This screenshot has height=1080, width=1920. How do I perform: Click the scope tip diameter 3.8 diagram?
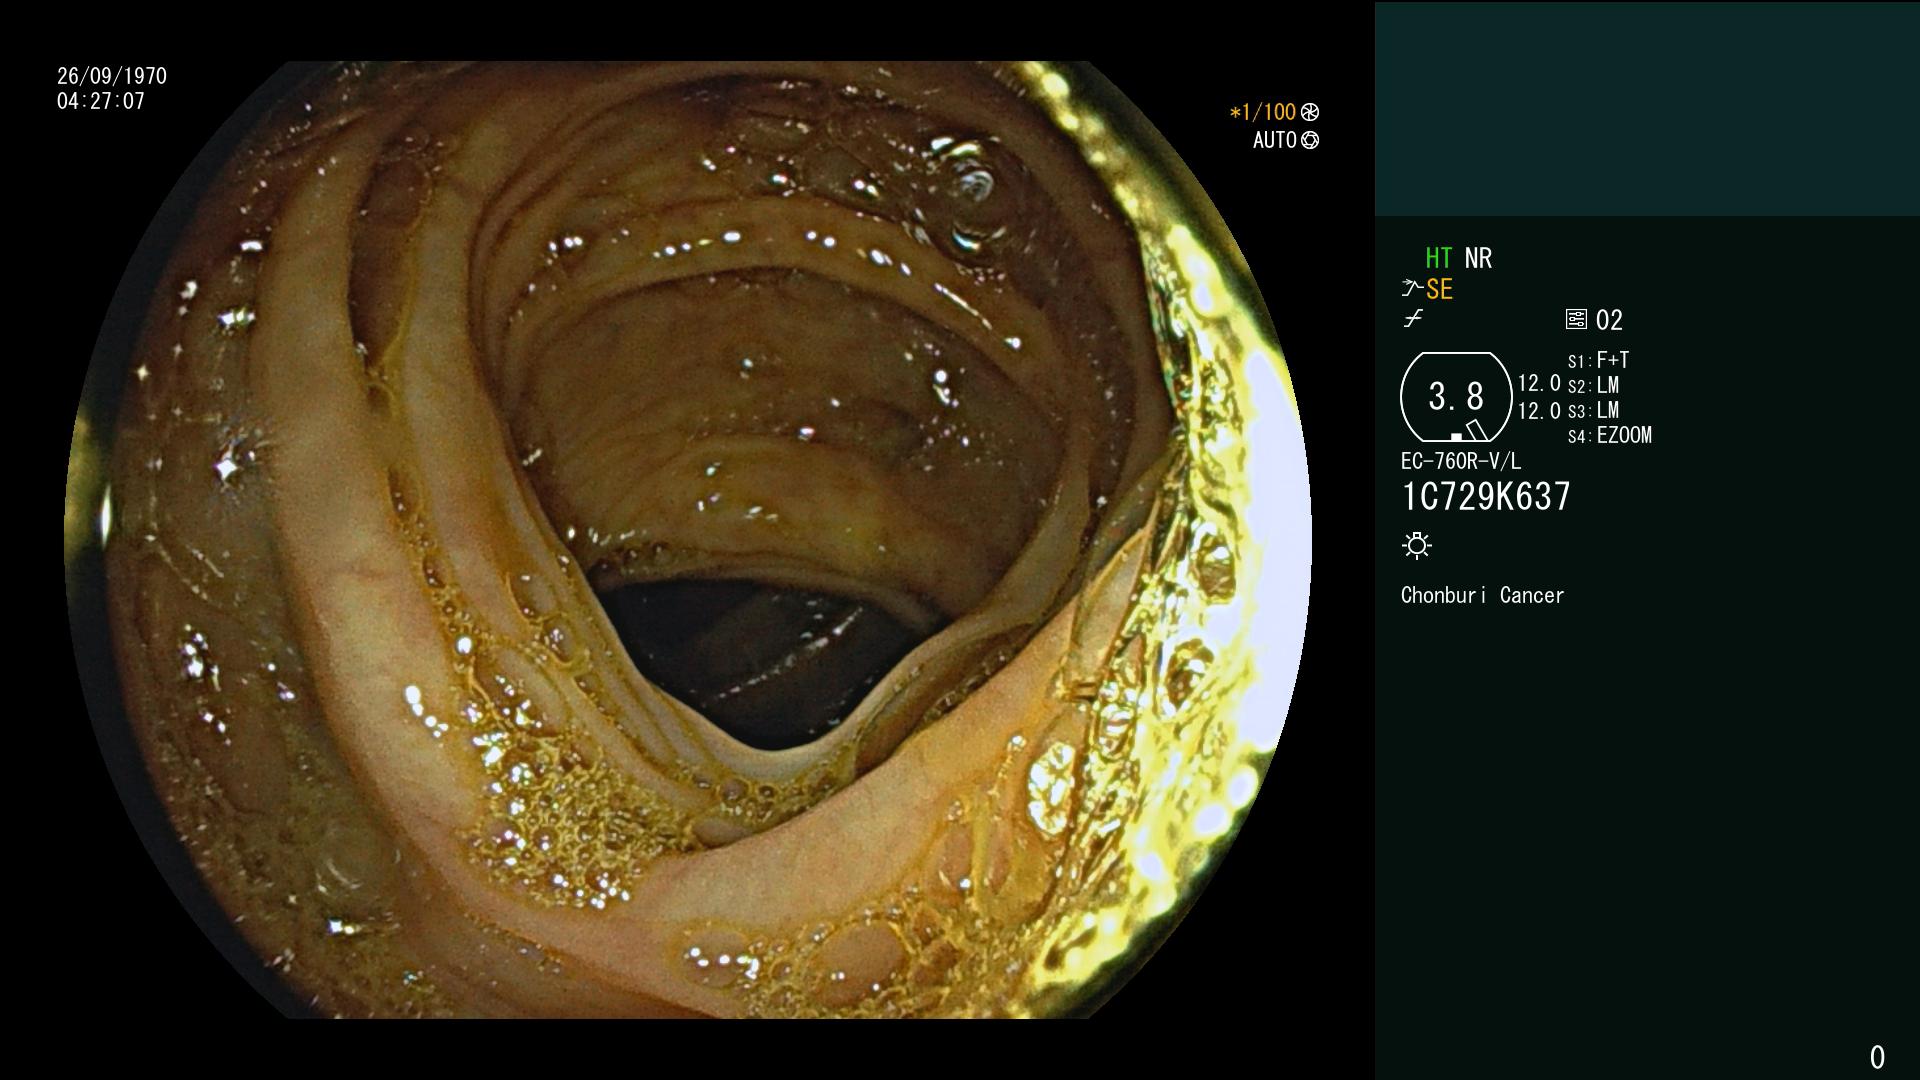coord(1456,397)
